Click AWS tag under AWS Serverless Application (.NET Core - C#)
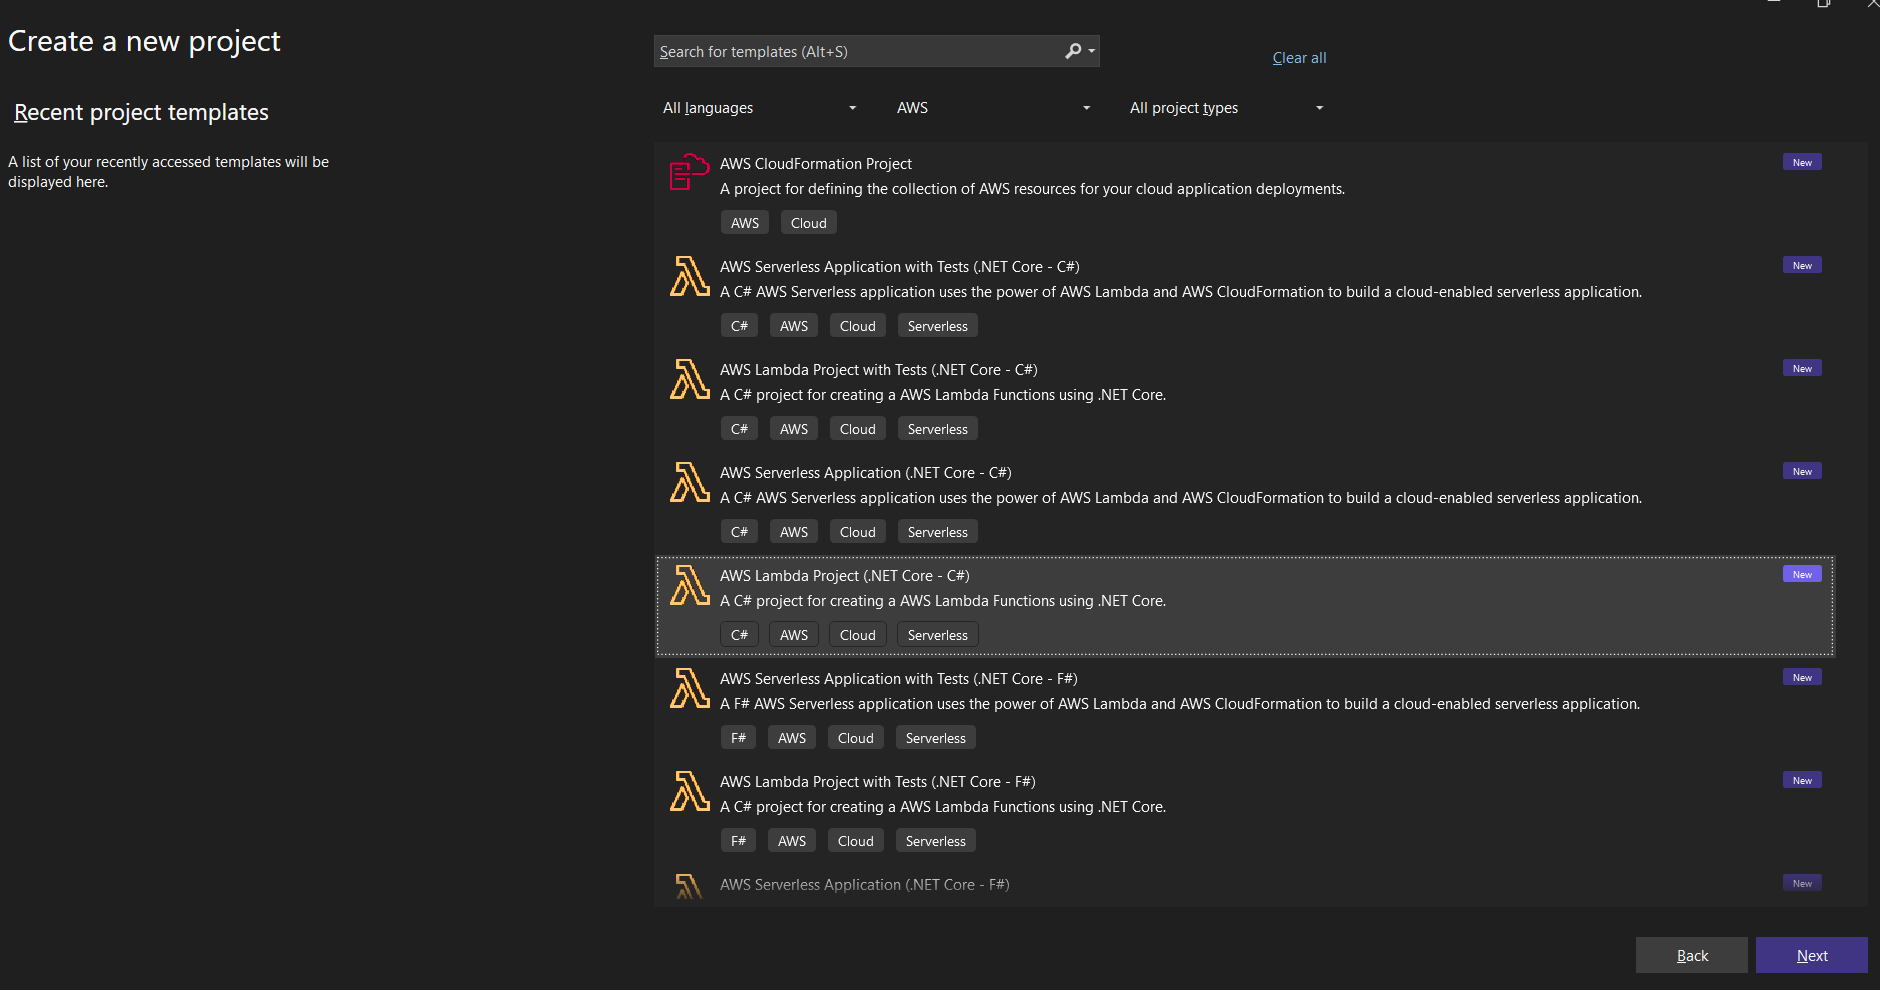Image resolution: width=1880 pixels, height=990 pixels. pos(794,532)
